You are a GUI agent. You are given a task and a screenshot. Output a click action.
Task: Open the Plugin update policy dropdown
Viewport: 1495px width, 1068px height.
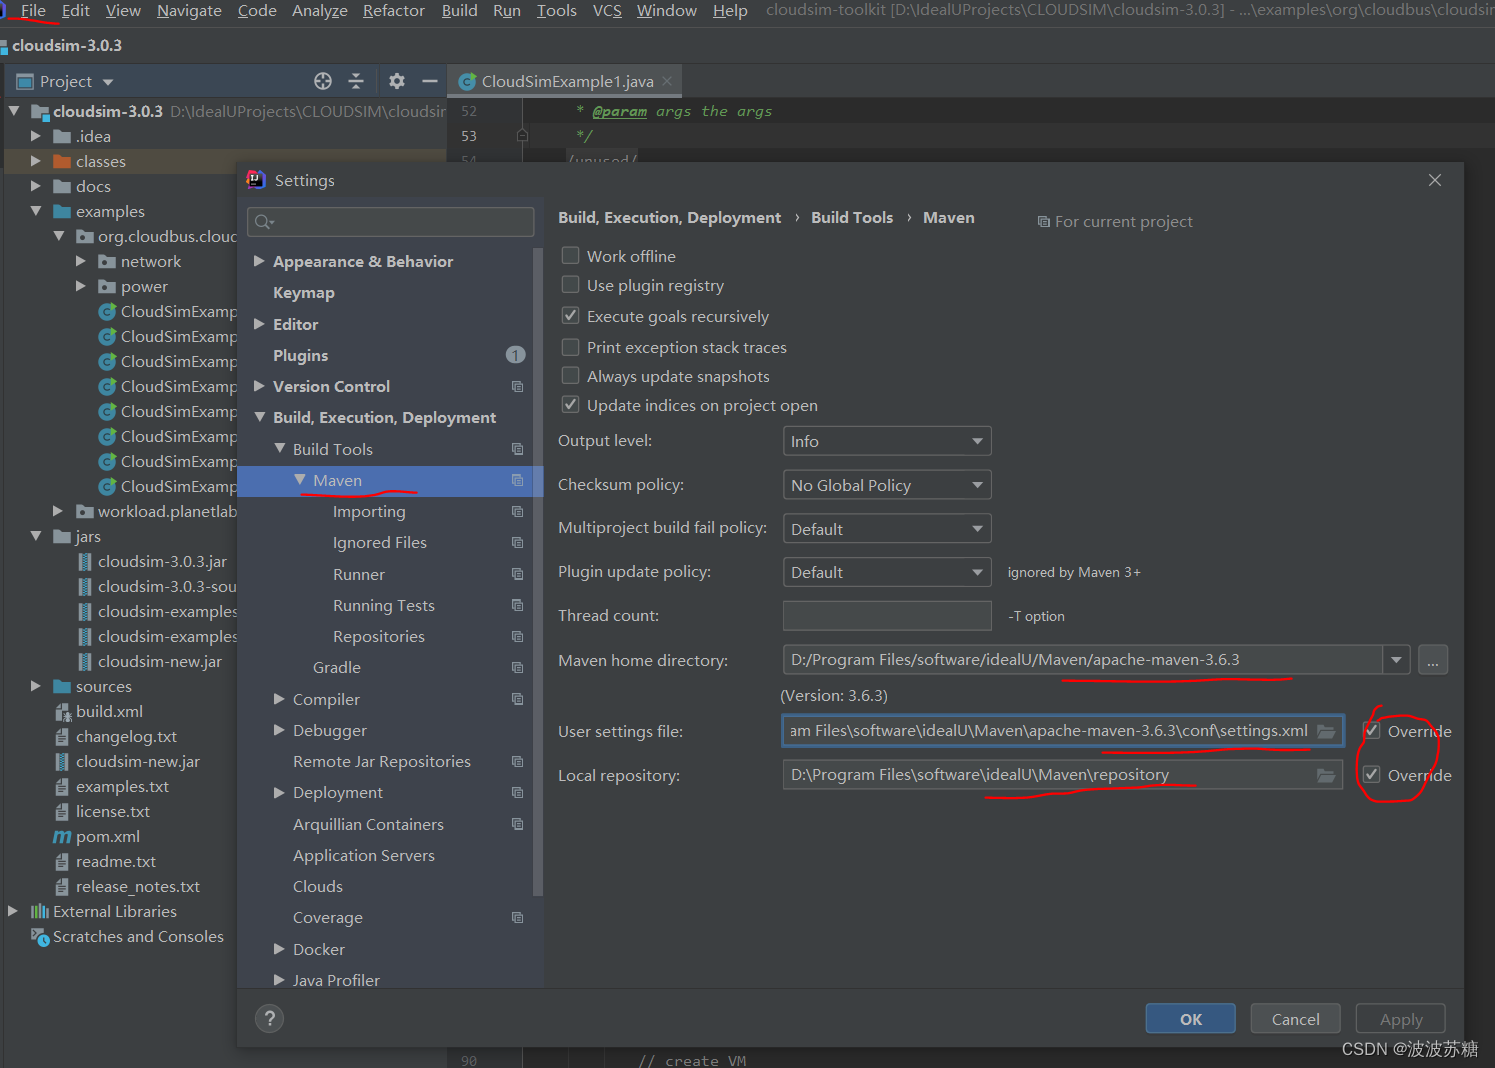887,572
